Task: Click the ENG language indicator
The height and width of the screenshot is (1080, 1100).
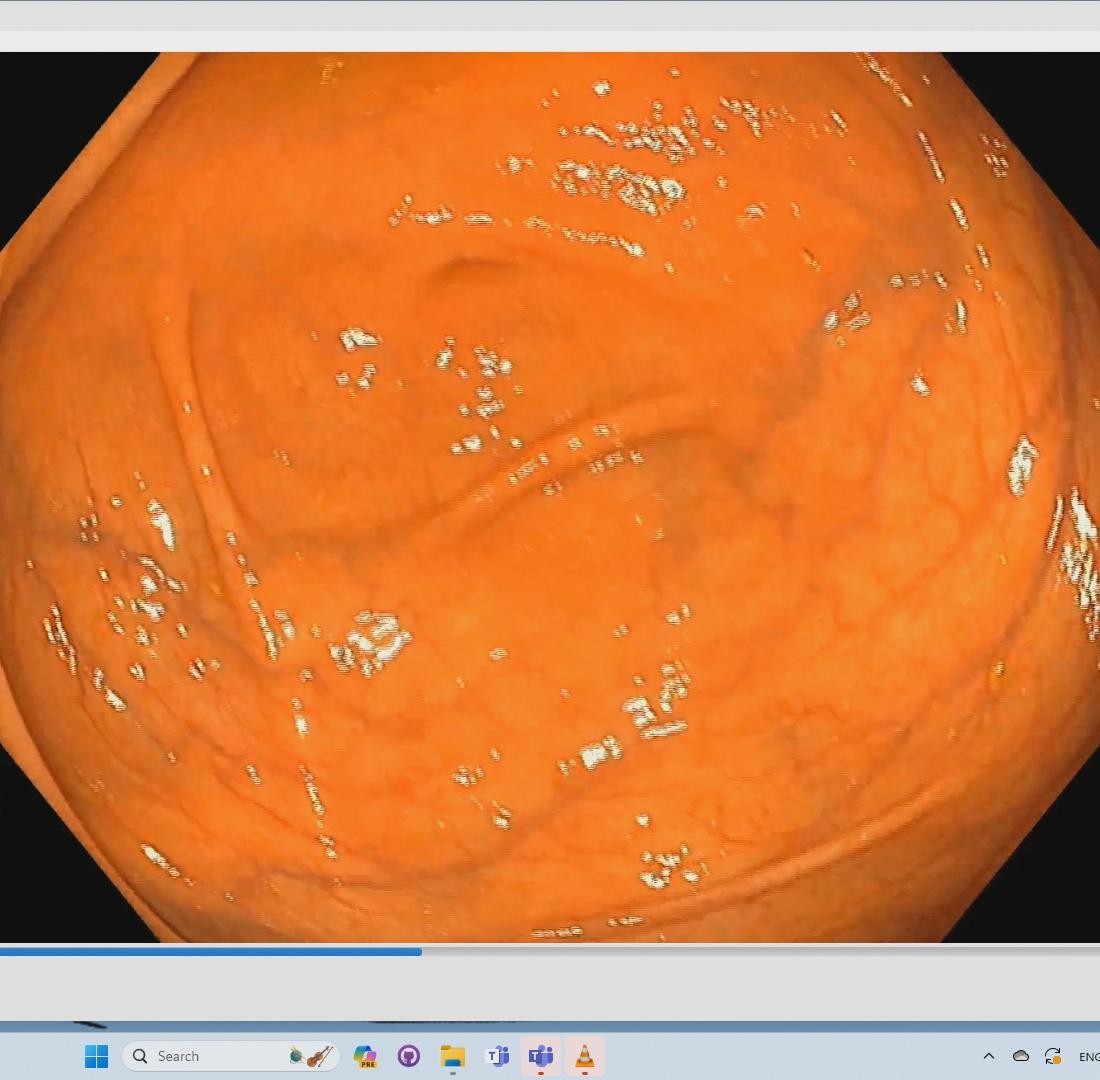Action: coord(1089,1057)
